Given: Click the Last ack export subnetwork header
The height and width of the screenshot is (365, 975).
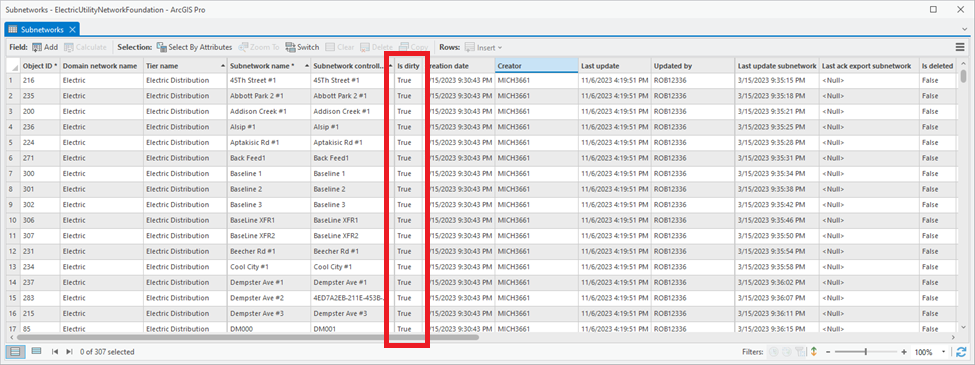Looking at the screenshot, I should pos(869,65).
